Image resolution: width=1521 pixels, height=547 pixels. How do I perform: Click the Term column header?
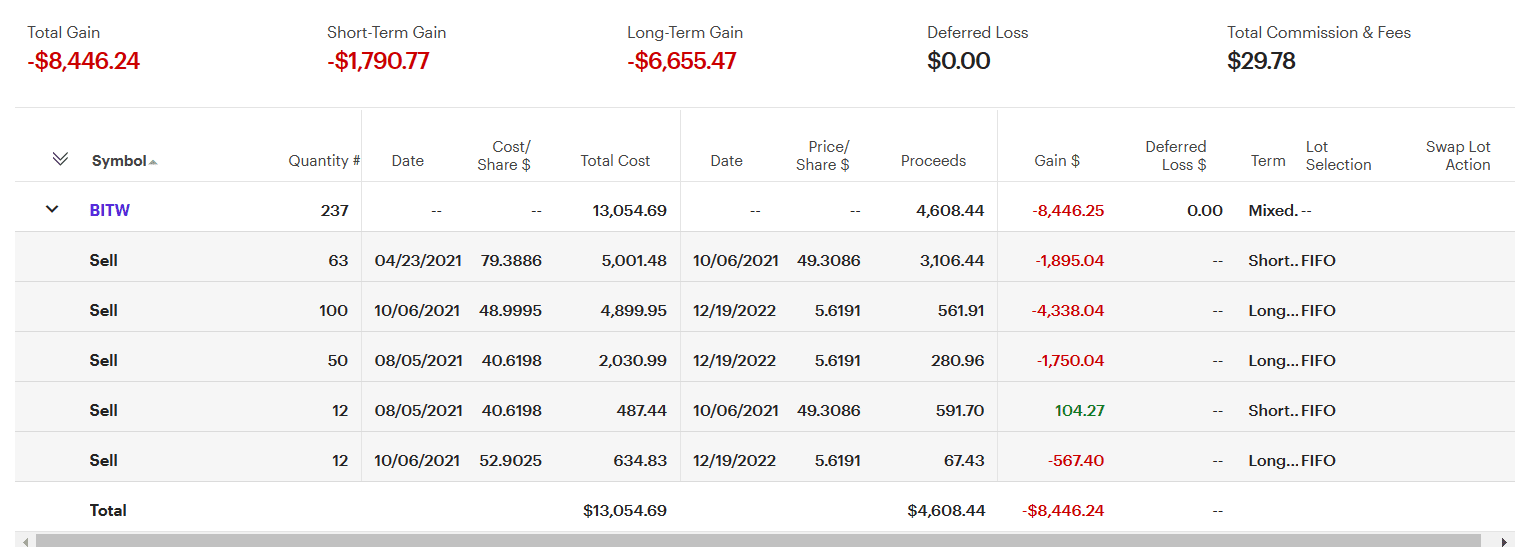coord(1268,160)
